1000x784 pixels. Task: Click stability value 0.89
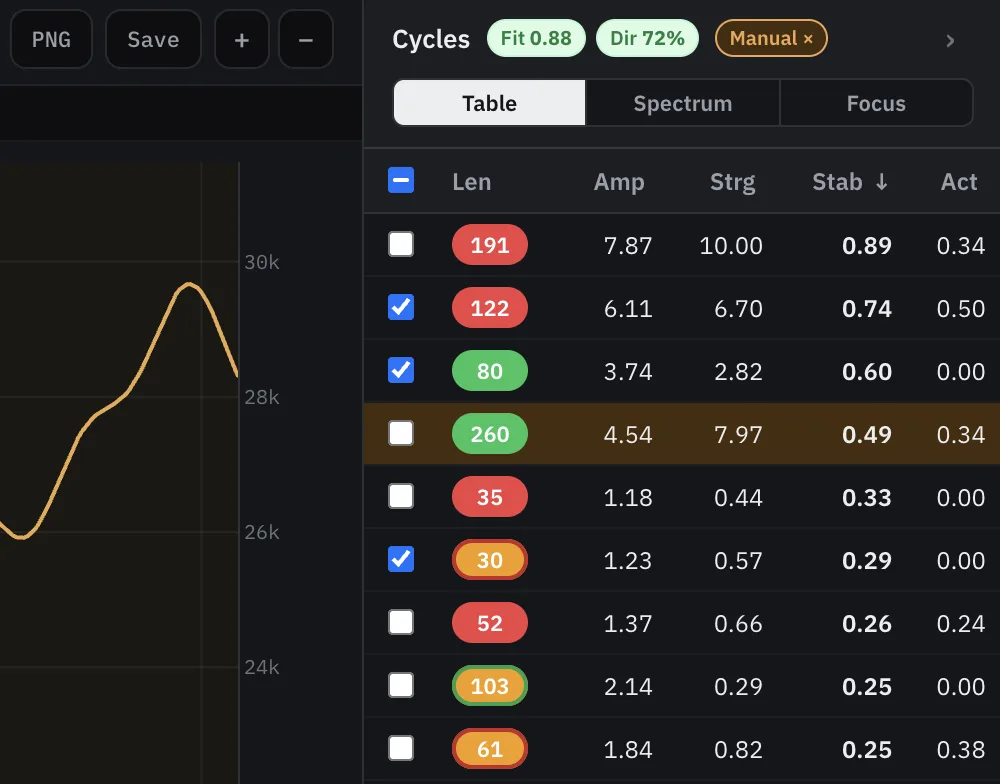[867, 246]
